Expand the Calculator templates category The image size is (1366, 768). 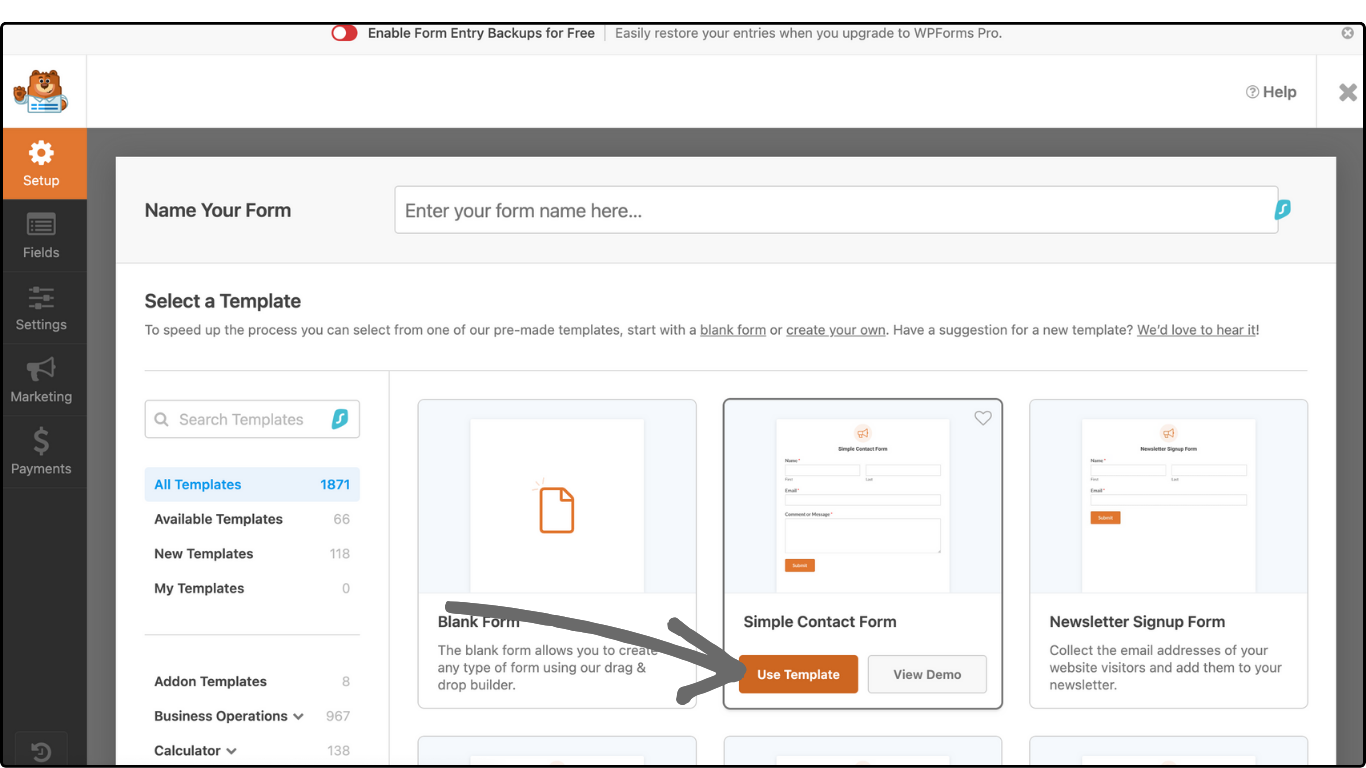[x=195, y=750]
